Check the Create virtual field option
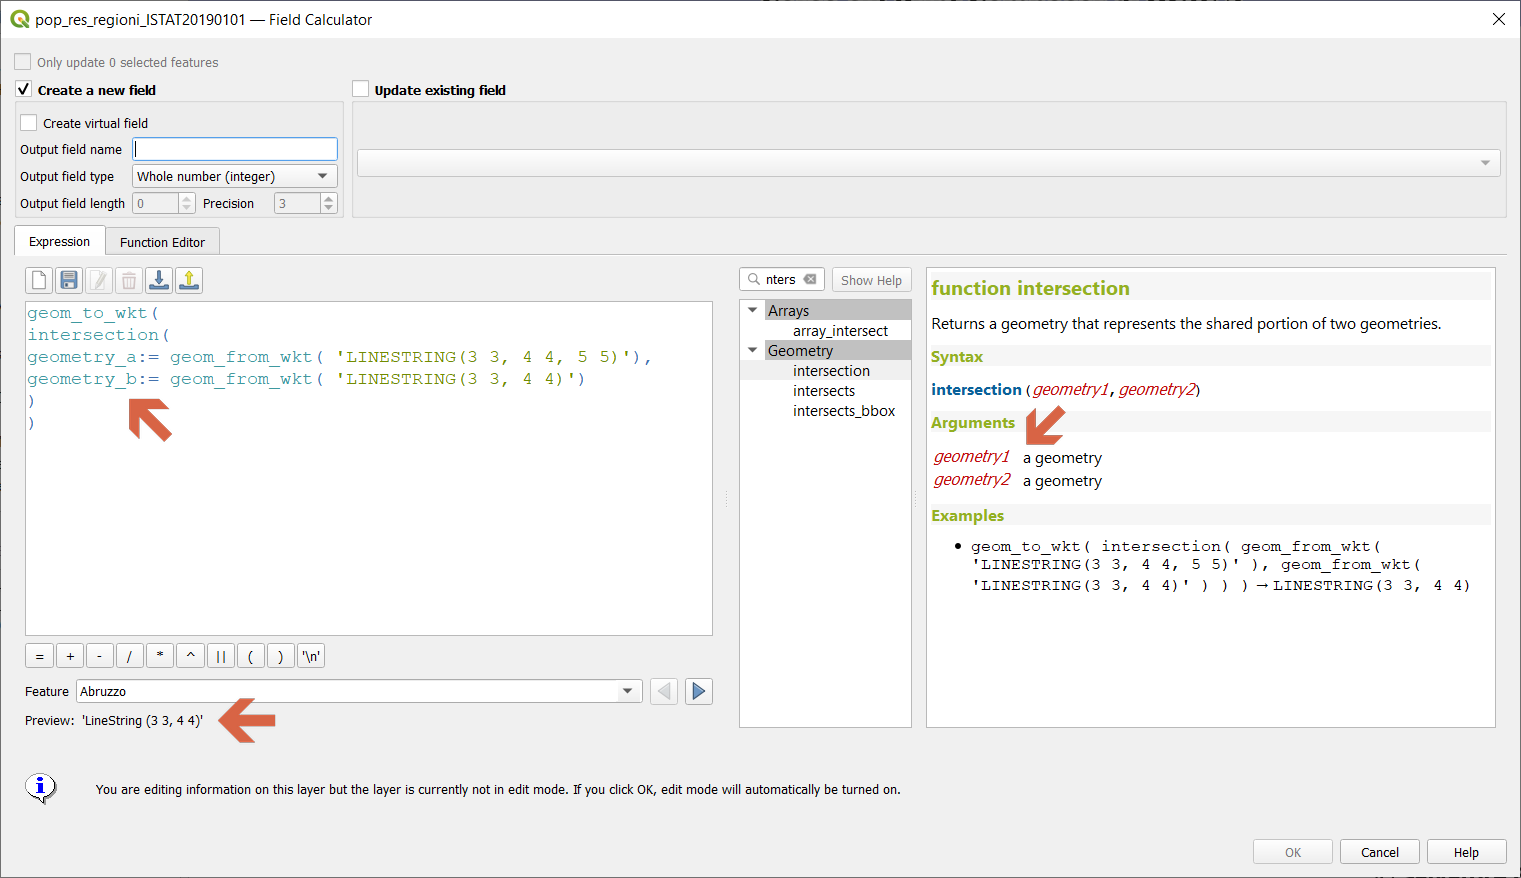Image resolution: width=1521 pixels, height=878 pixels. (27, 122)
